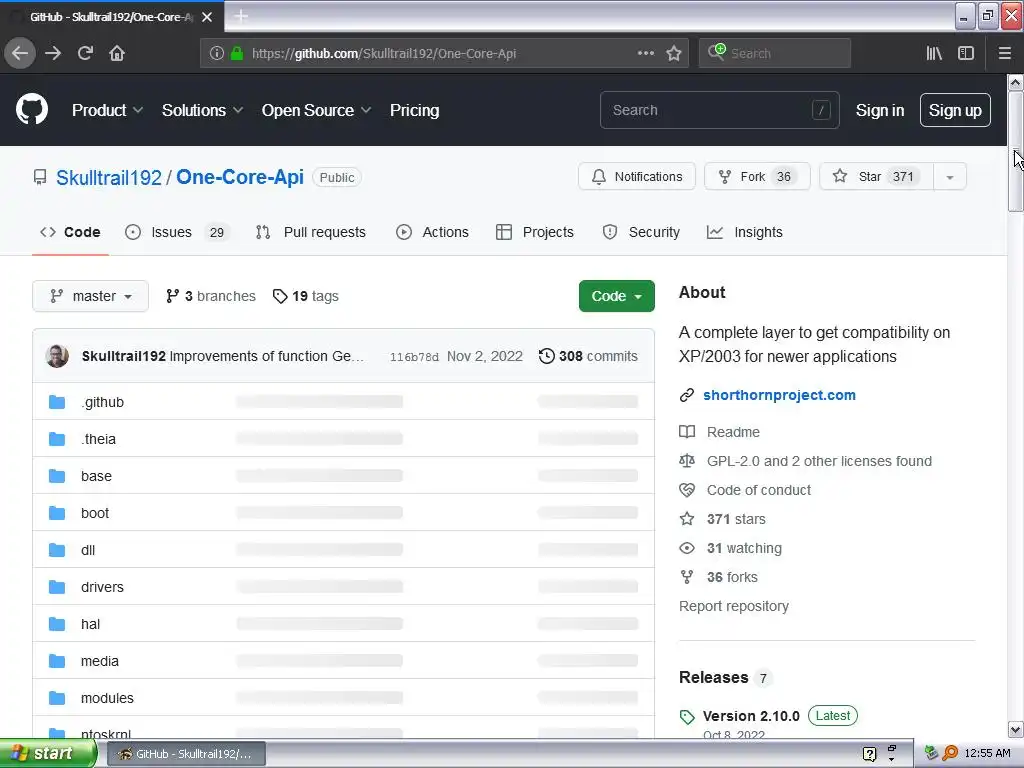Open browser home page icon
The image size is (1024, 768).
(117, 53)
